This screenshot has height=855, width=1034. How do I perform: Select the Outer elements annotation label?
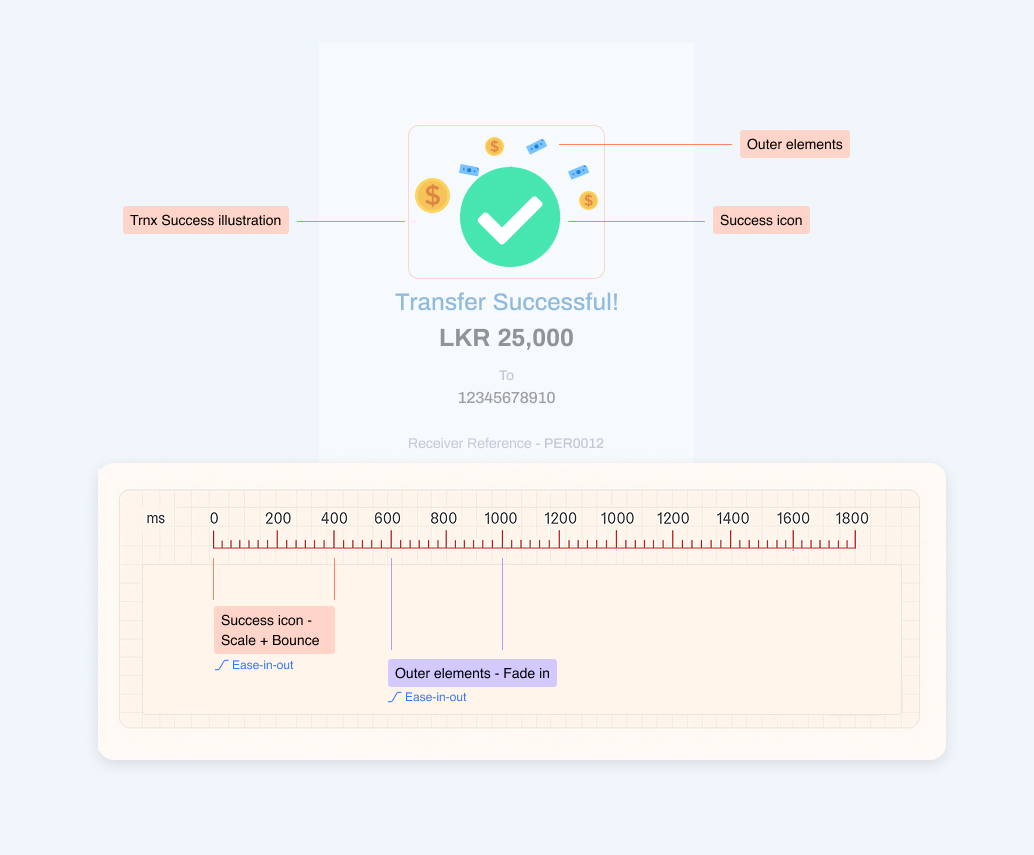795,144
